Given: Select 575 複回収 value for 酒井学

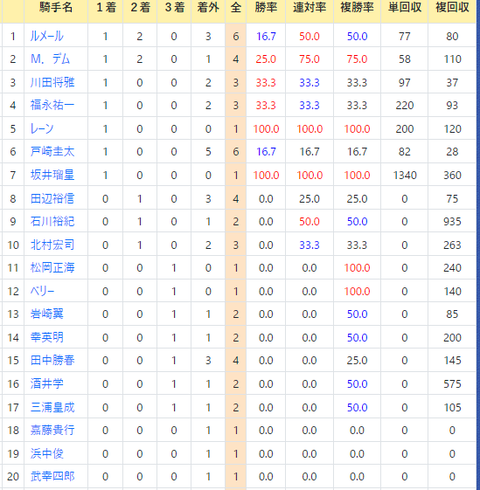Looking at the screenshot, I should 452,384.
